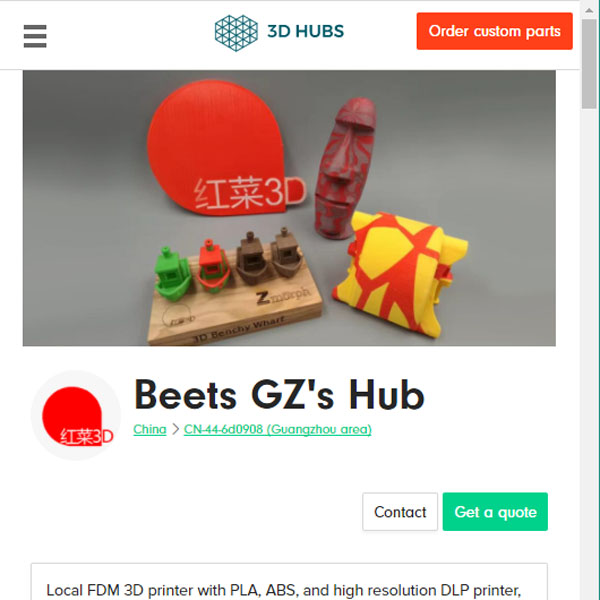The image size is (600, 600).
Task: Open the CN-44-6d0908 Guangzhou area link
Action: (x=277, y=429)
